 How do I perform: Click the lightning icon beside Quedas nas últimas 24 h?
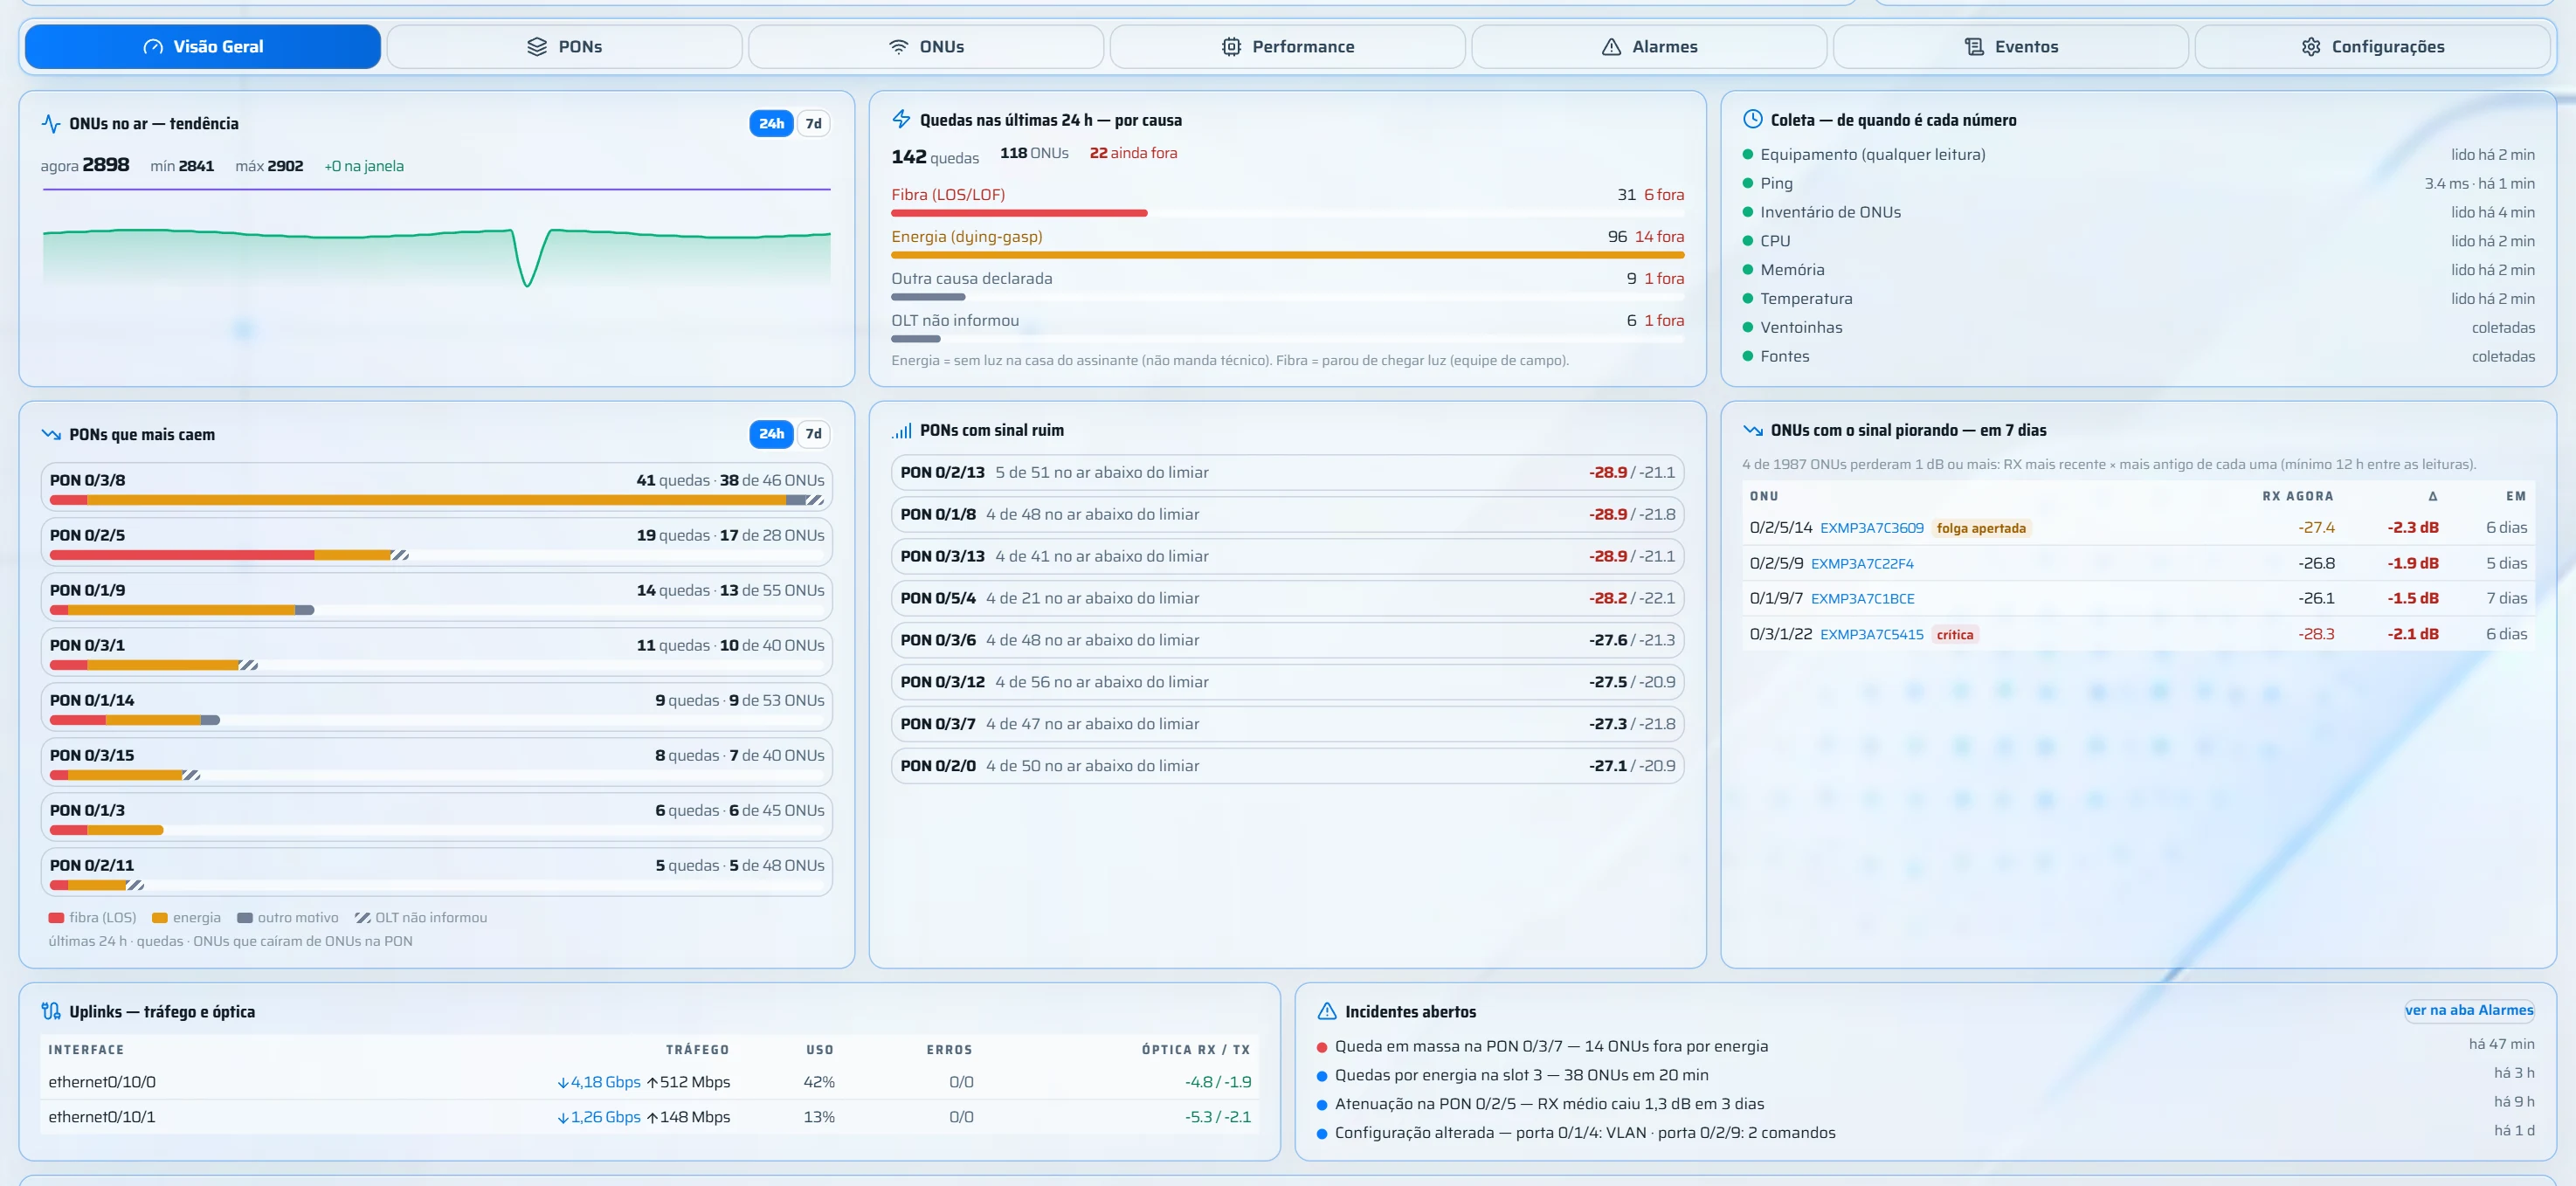[902, 120]
